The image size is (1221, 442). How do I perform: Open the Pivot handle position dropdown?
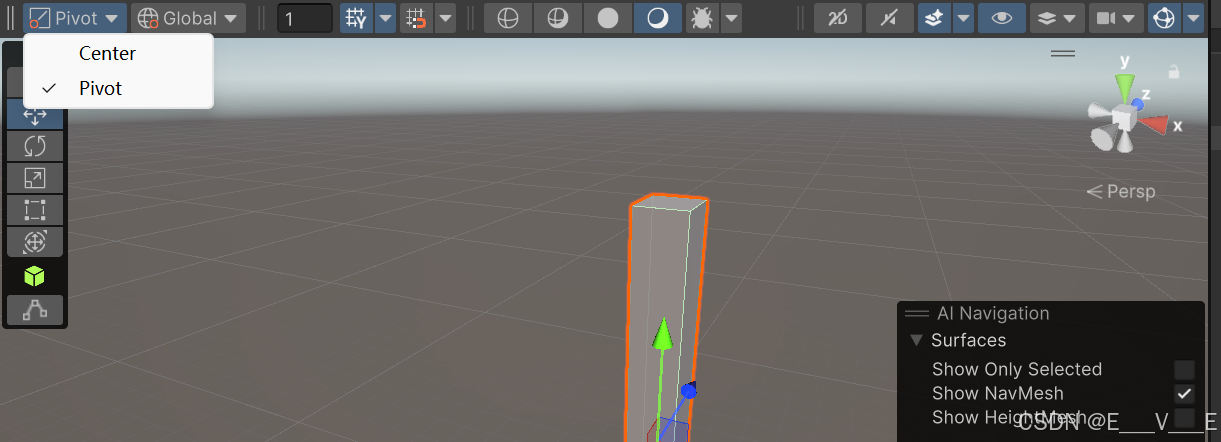click(75, 18)
